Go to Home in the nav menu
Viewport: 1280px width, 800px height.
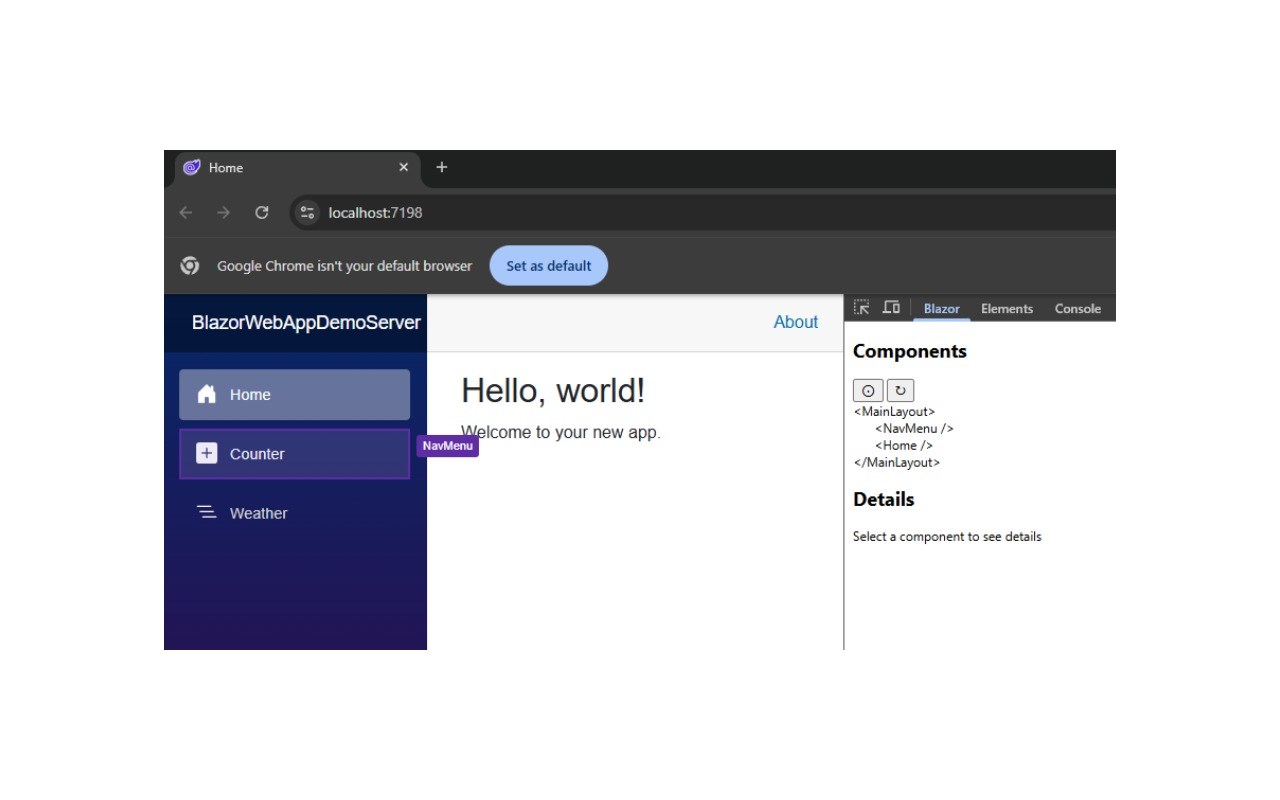[x=294, y=395]
